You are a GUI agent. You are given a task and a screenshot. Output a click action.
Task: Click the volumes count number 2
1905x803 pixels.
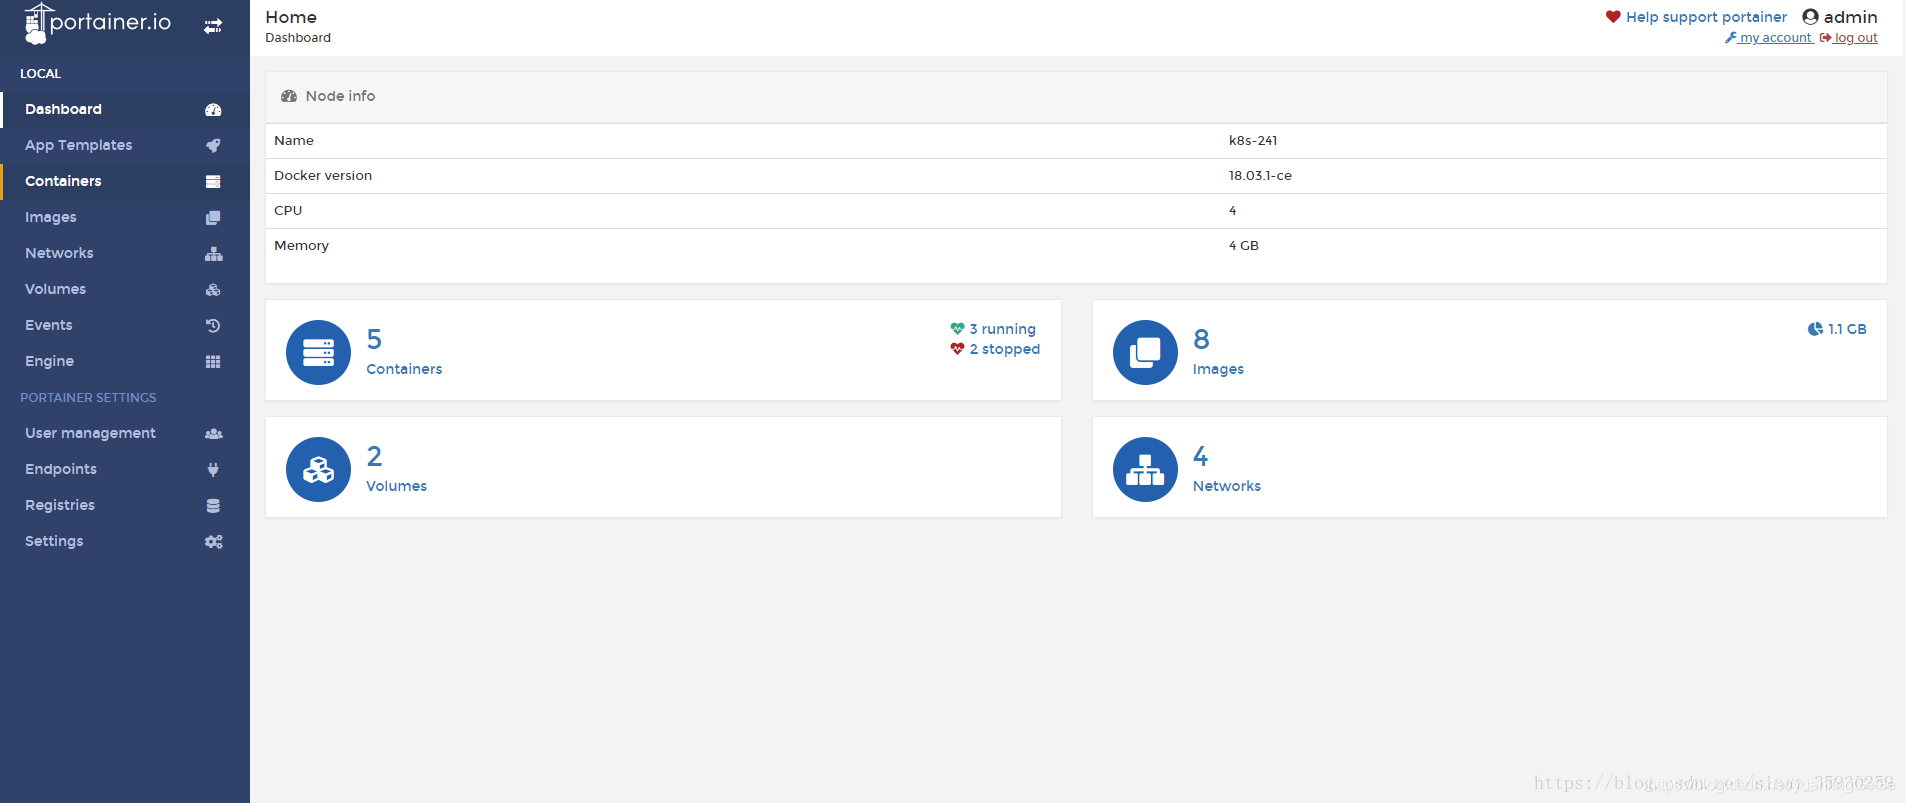point(374,457)
